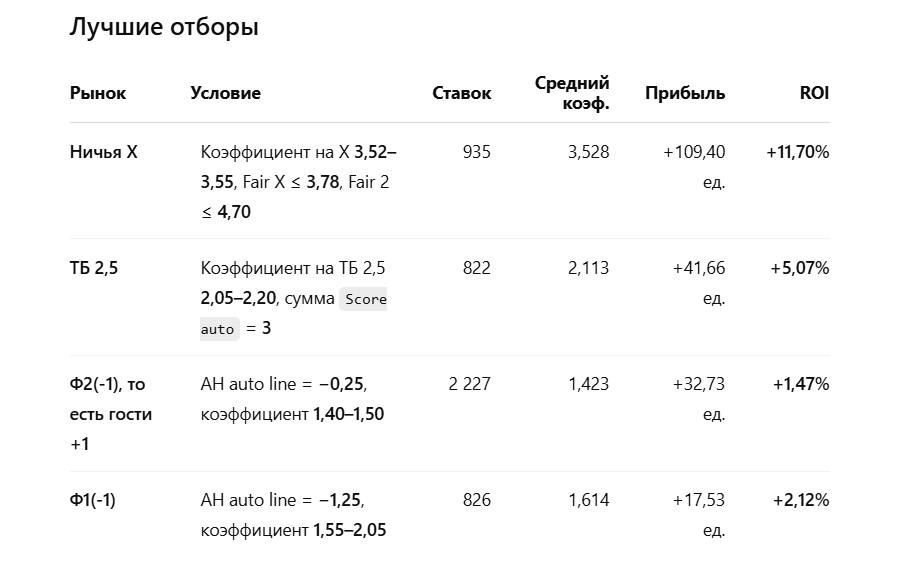Click the "Ставок" column header
Screen dimensions: 917x567
point(461,93)
